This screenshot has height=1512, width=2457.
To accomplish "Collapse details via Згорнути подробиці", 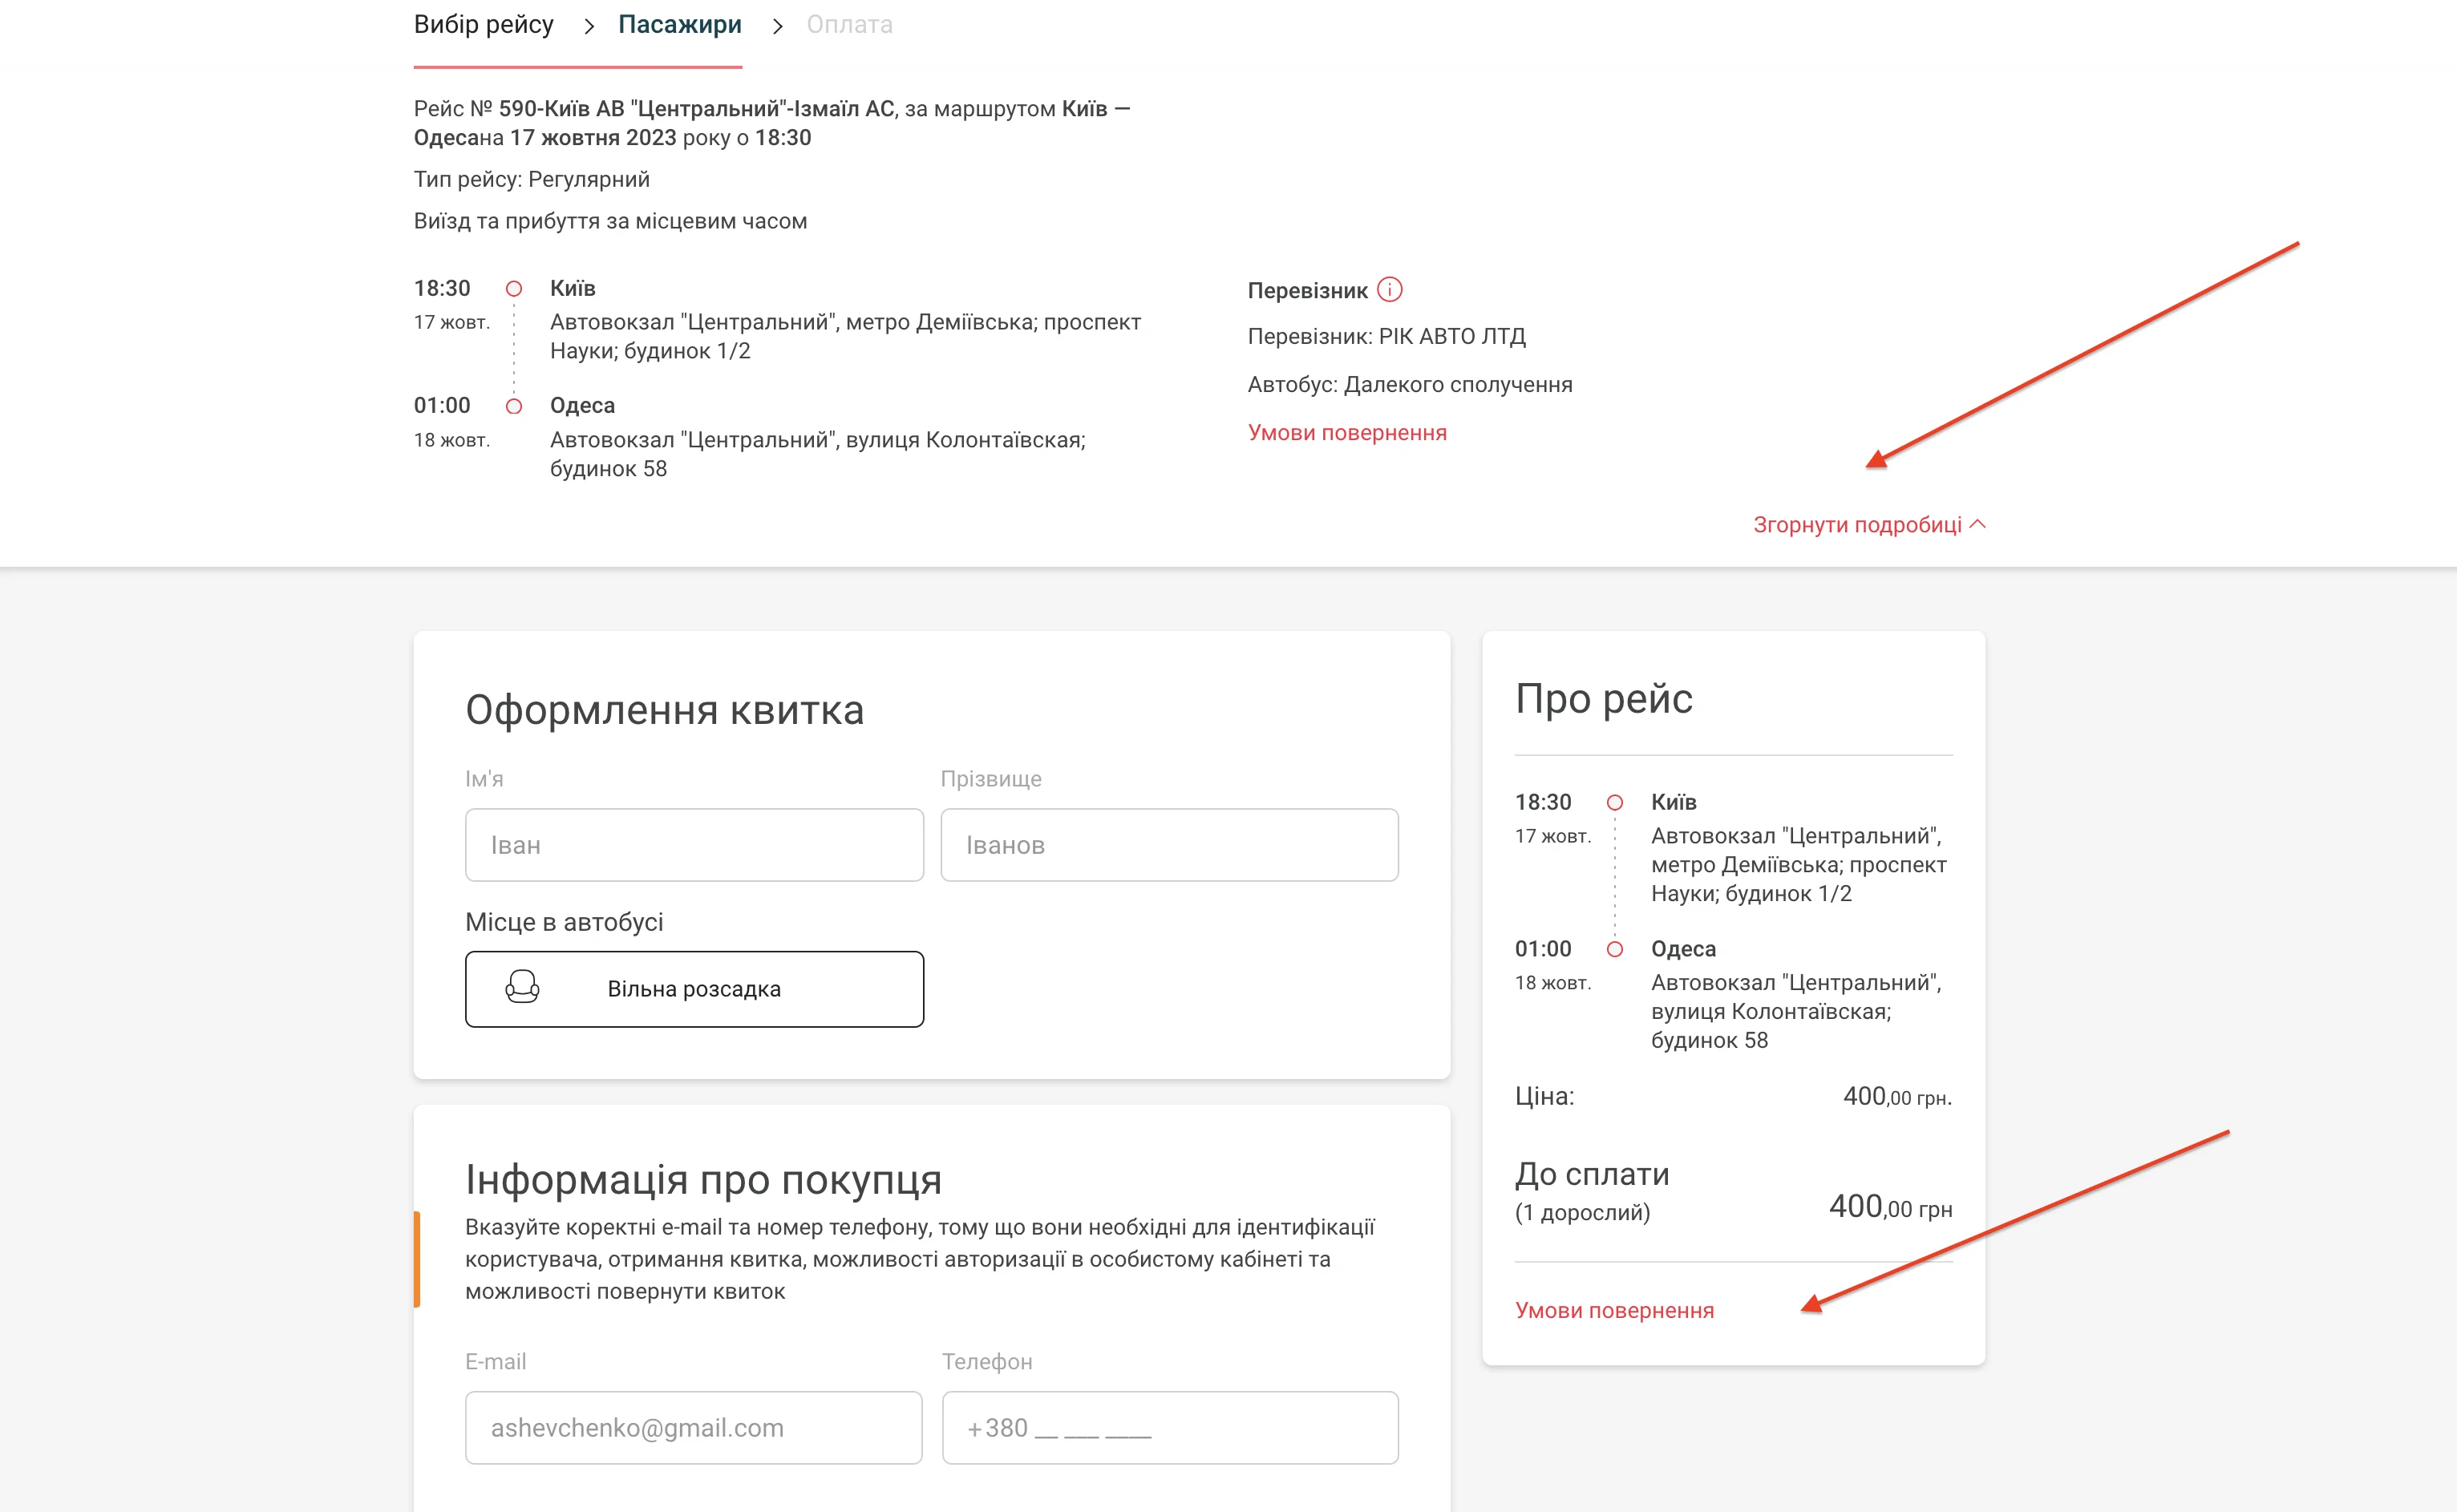I will pos(1856,525).
